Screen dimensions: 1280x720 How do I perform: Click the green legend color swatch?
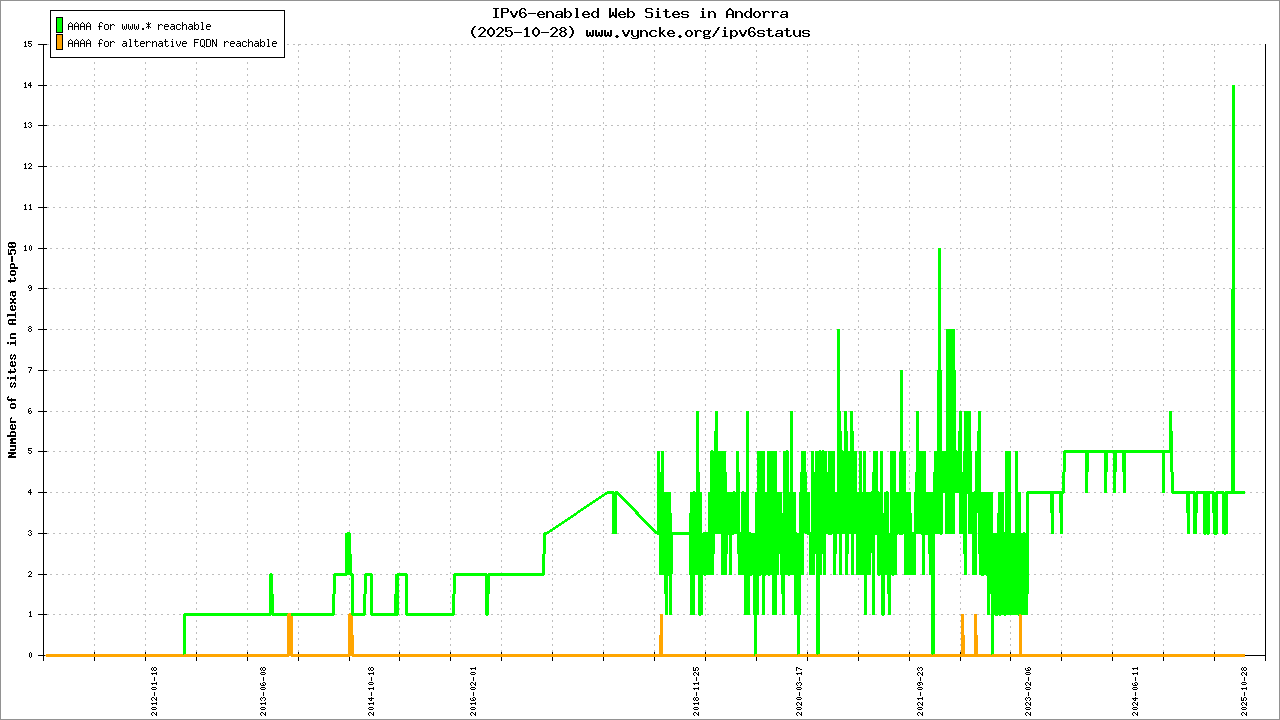60,25
